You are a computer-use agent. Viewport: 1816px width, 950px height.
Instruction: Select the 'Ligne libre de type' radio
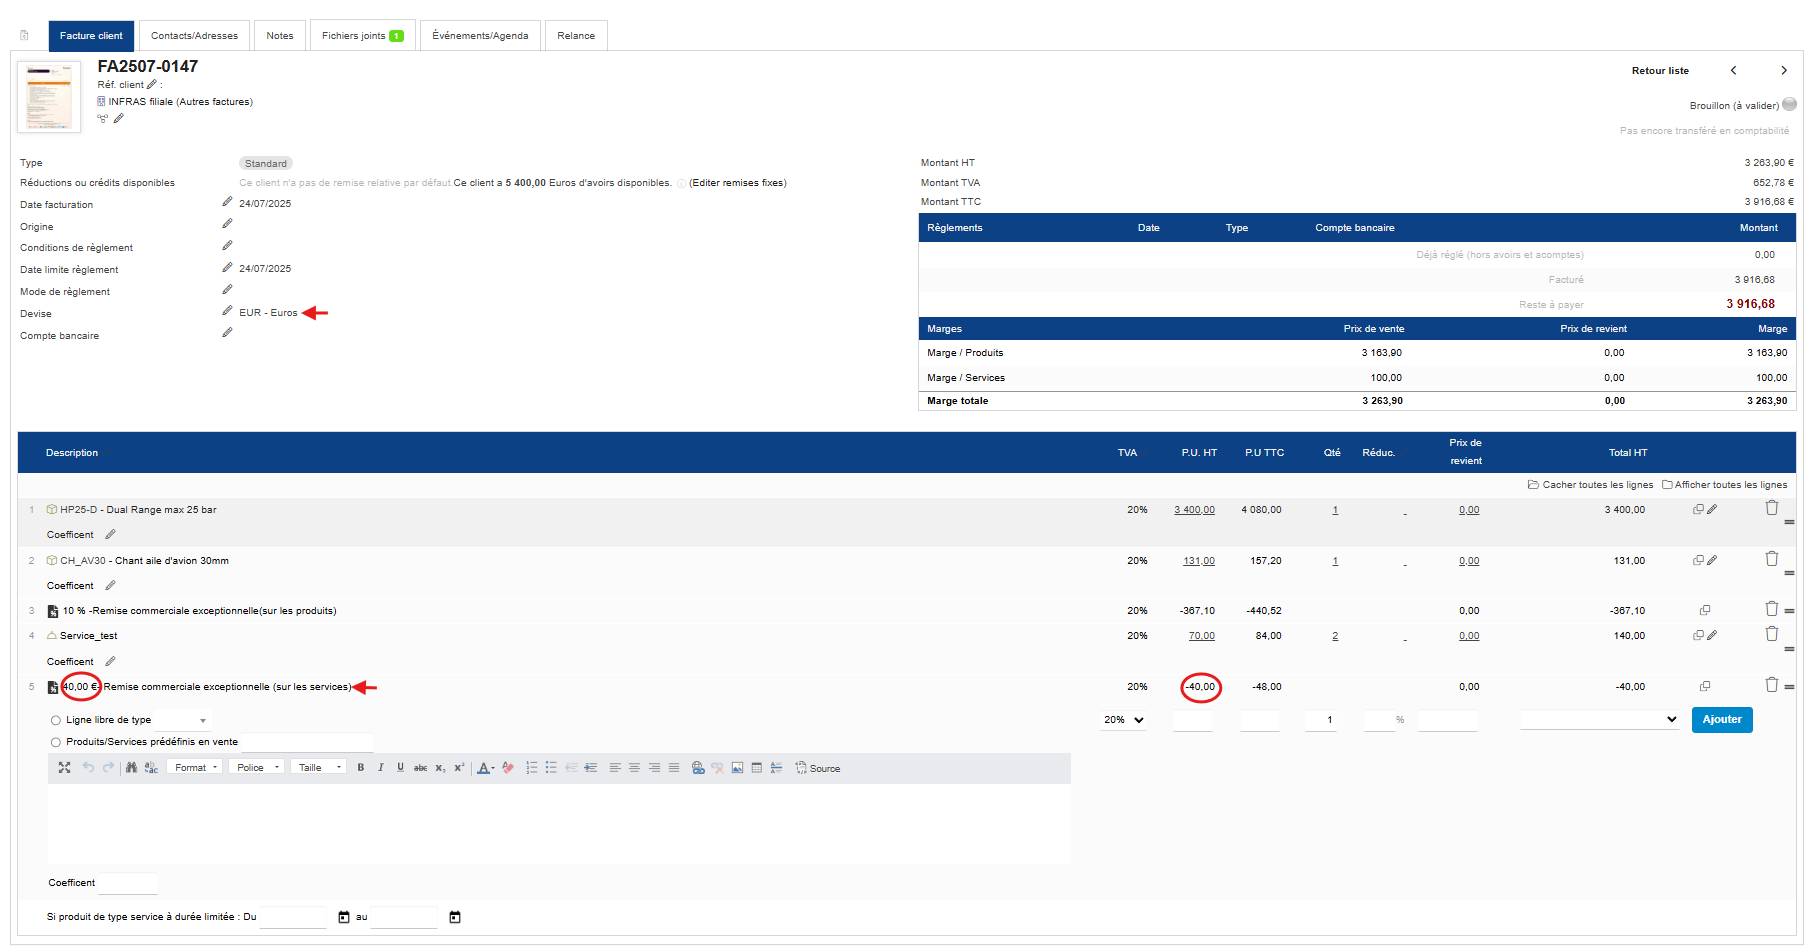point(56,720)
